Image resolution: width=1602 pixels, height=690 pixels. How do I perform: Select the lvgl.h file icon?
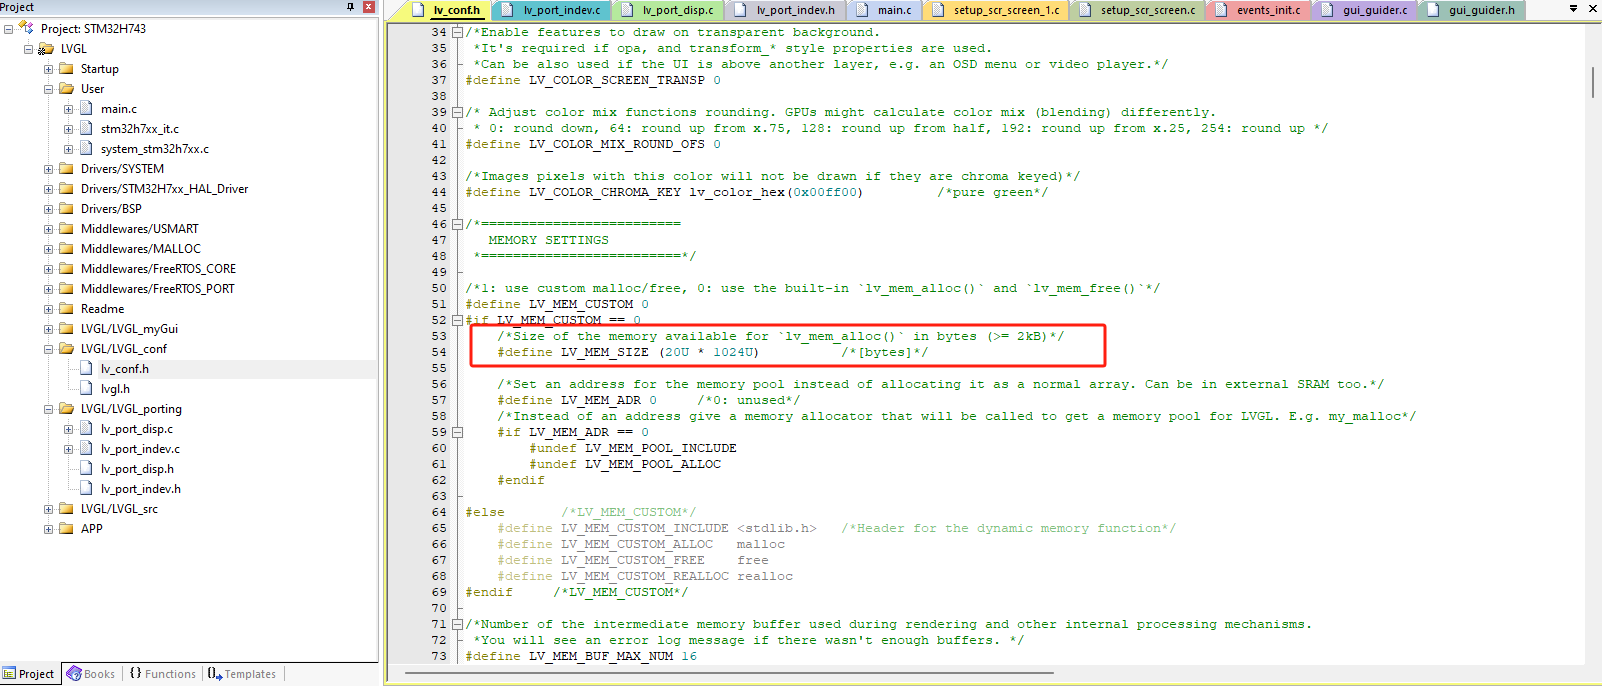[86, 389]
